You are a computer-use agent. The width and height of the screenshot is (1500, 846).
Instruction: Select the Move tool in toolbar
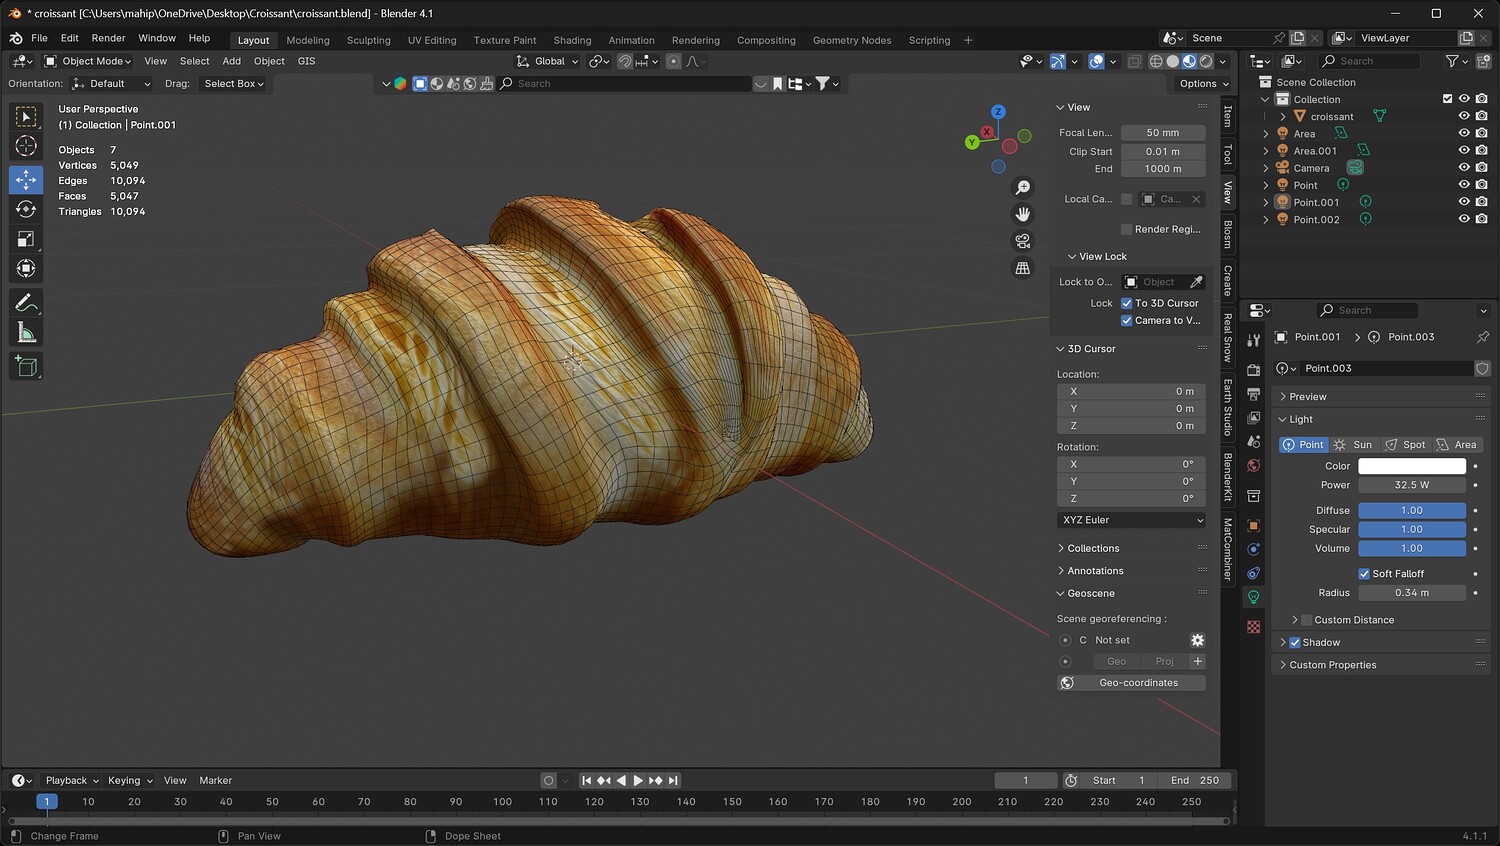[x=26, y=180]
